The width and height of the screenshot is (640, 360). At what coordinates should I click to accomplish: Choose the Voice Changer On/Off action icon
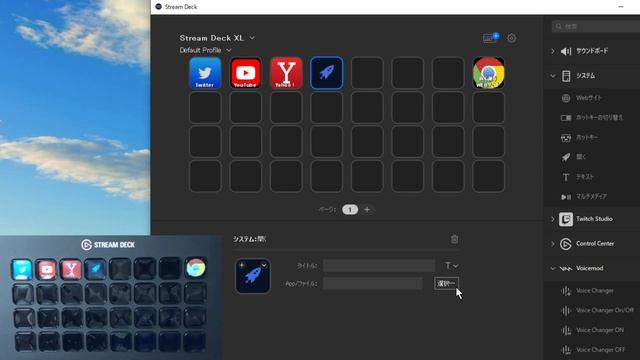click(x=566, y=311)
